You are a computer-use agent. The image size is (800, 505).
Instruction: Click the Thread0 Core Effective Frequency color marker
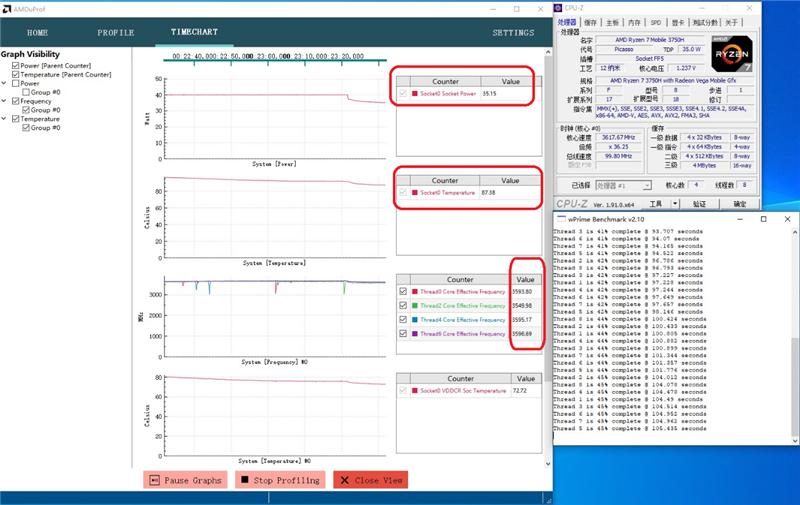click(414, 292)
